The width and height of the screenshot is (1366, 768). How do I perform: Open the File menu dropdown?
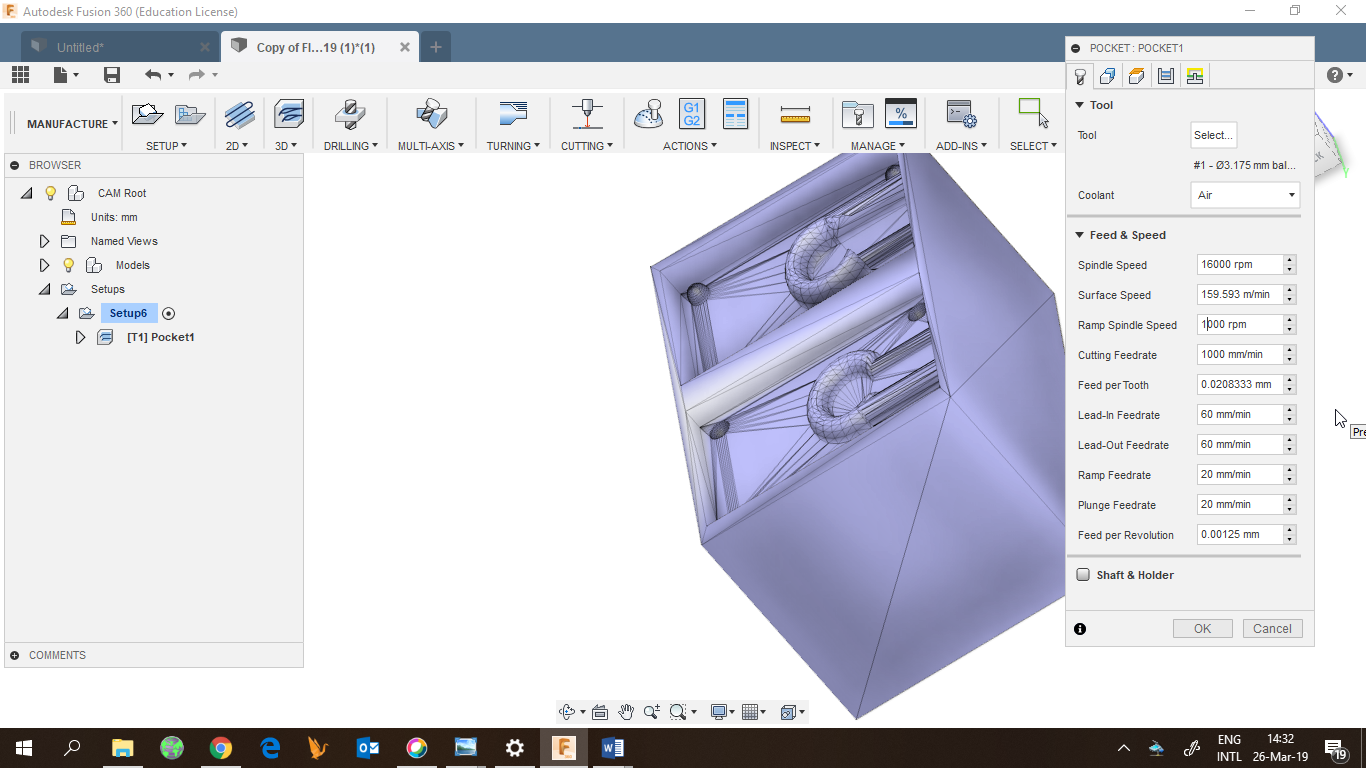pyautogui.click(x=66, y=75)
